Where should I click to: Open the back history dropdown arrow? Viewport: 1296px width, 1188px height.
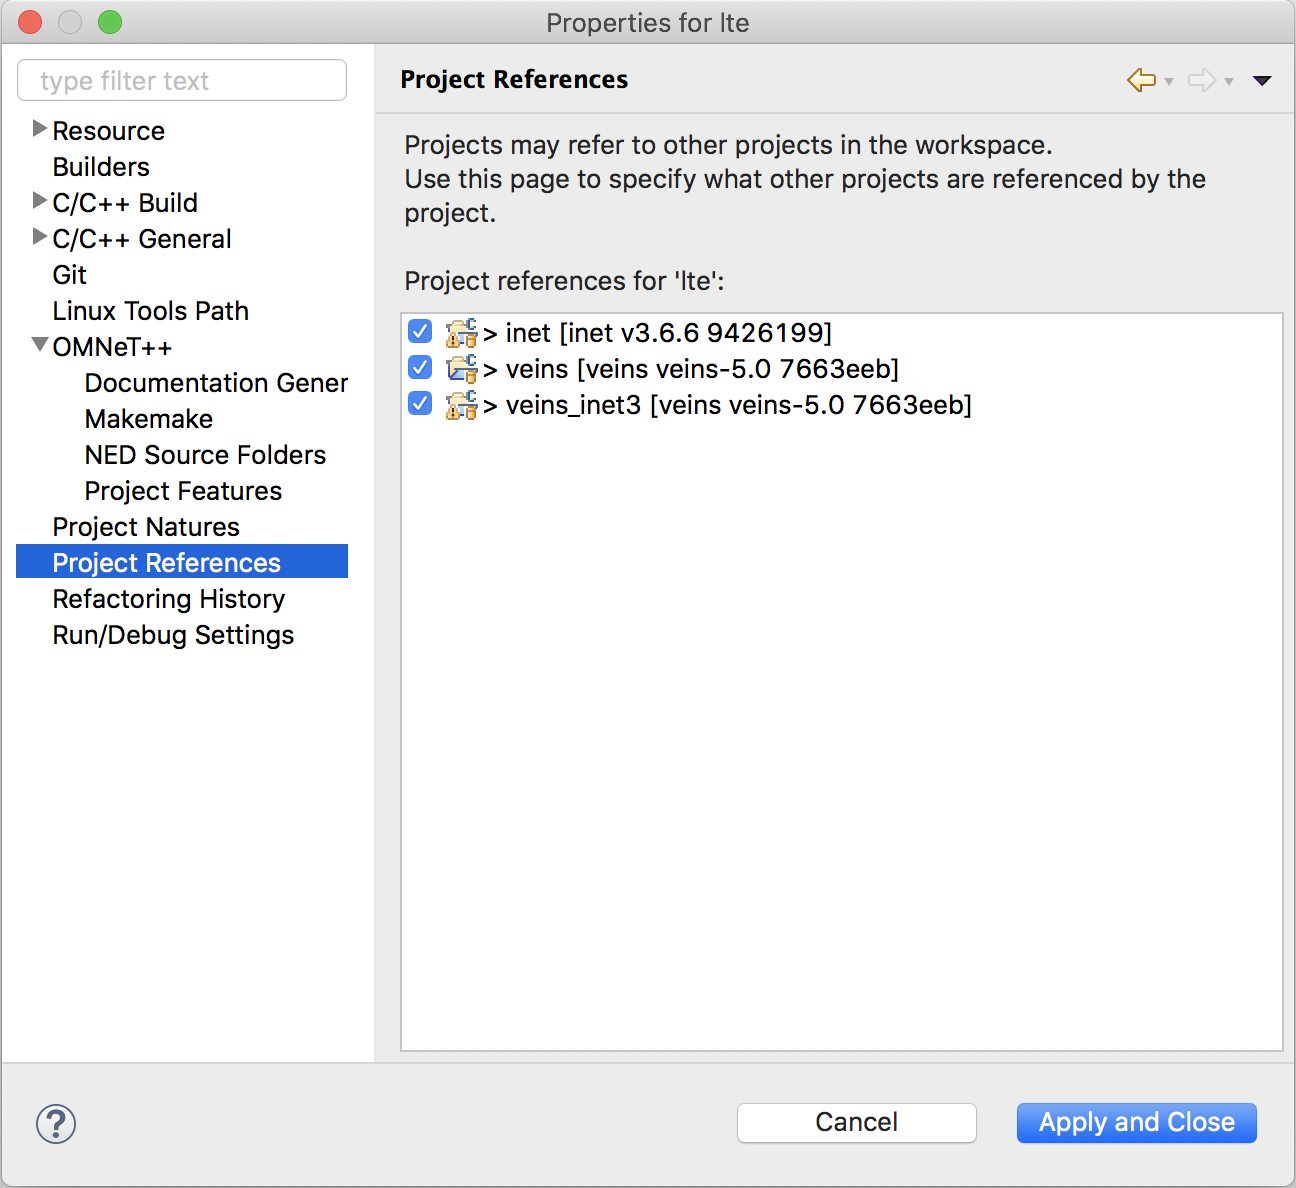pos(1169,82)
